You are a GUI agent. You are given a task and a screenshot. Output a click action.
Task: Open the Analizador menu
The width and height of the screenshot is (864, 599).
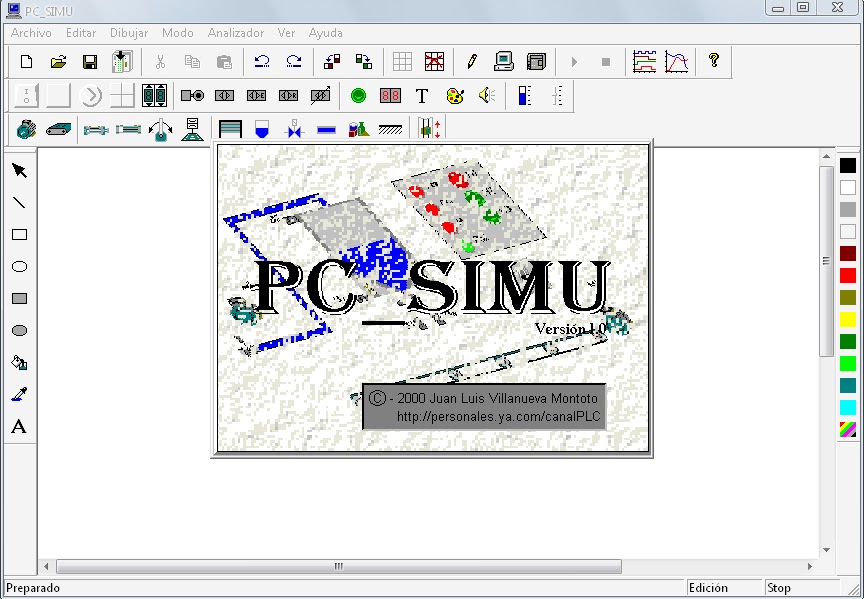point(236,33)
